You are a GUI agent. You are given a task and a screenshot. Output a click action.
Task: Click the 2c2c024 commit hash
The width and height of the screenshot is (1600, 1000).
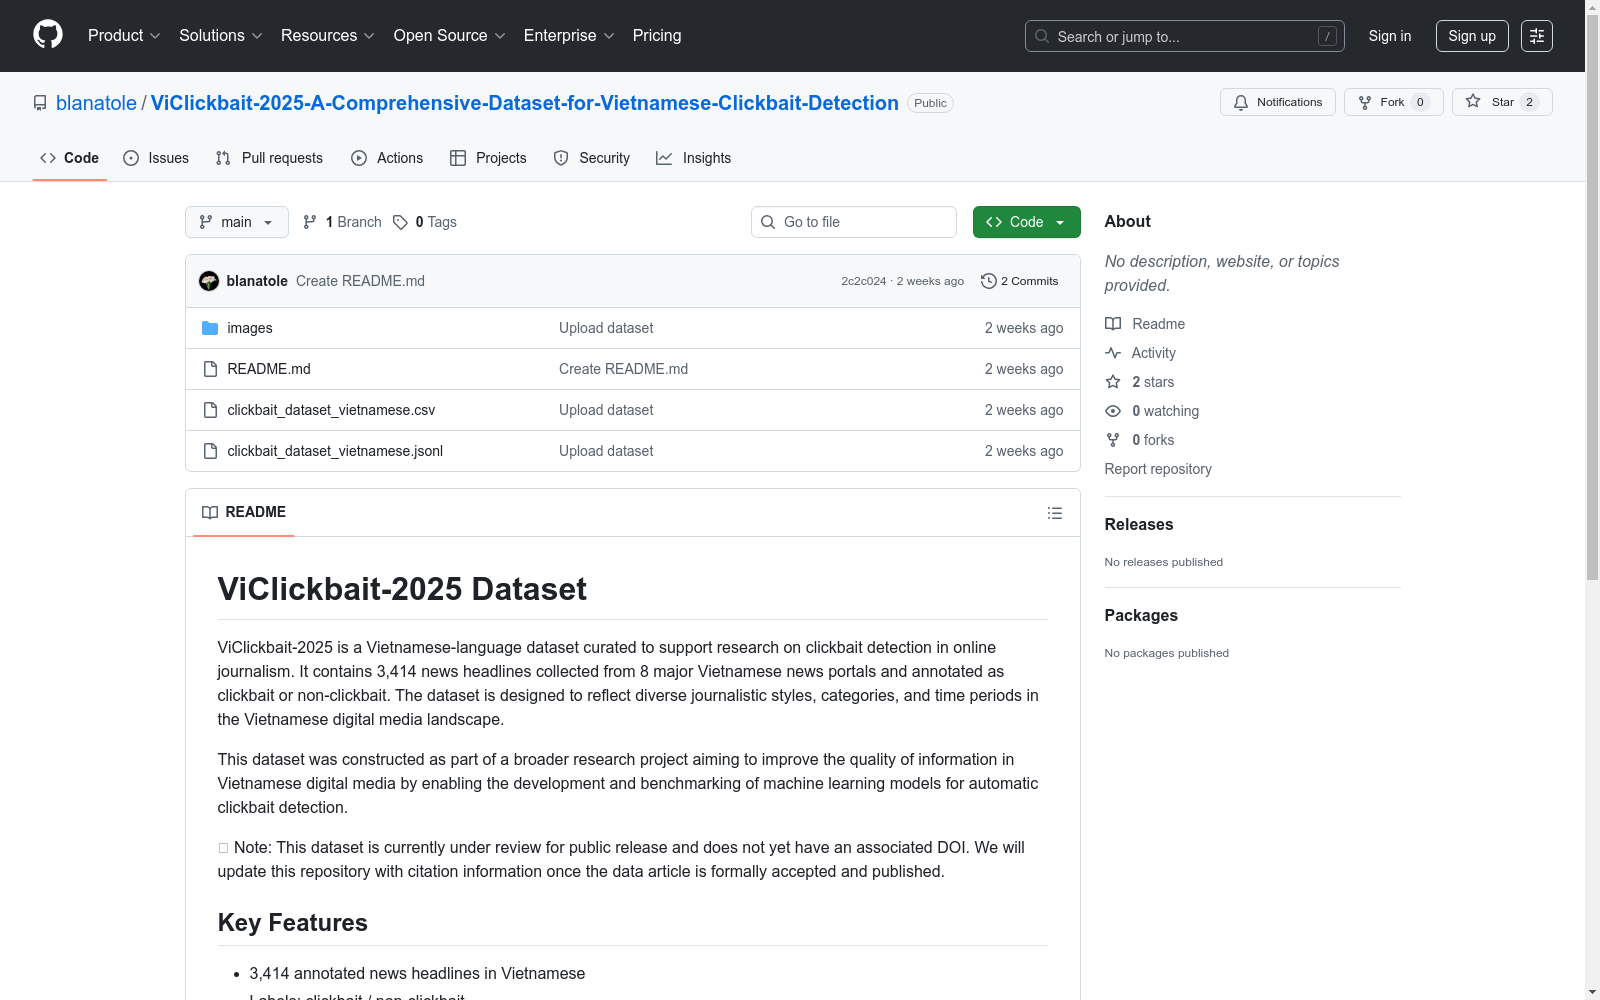864,281
